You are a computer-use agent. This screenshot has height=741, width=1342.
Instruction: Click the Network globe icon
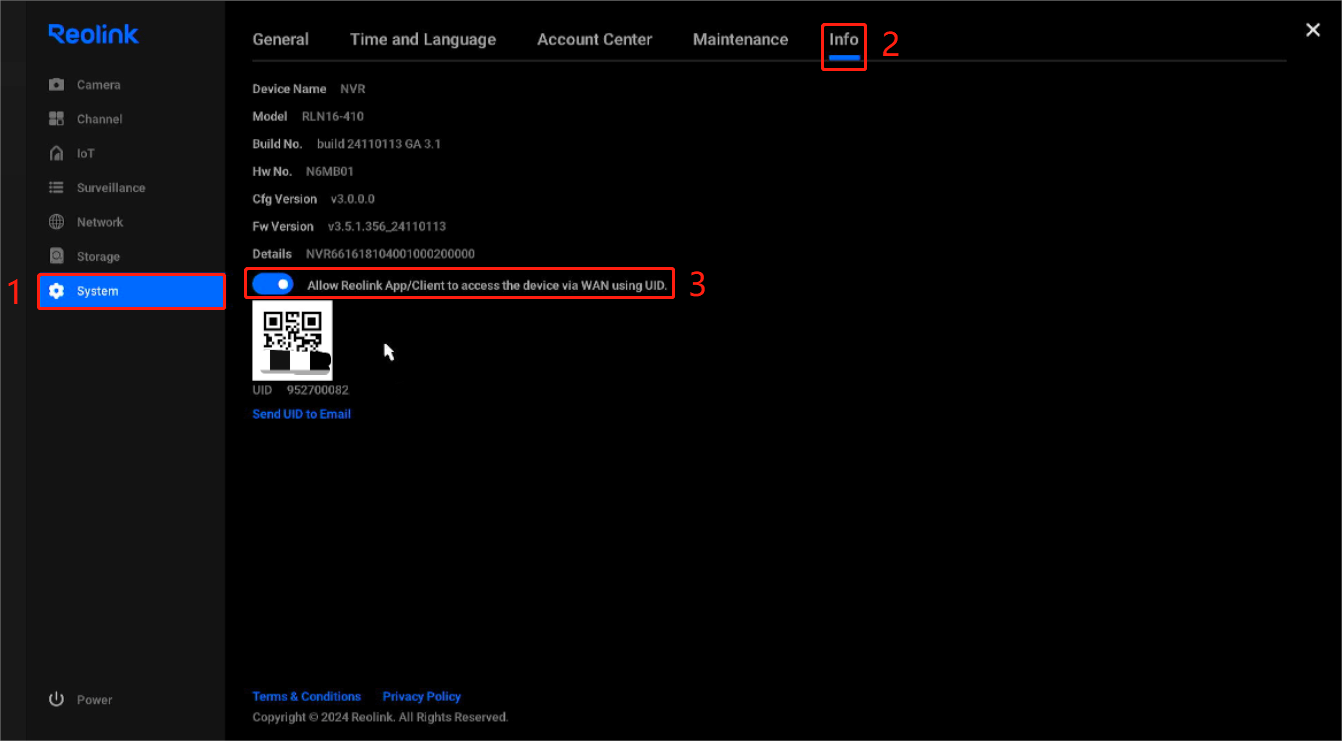(x=57, y=222)
